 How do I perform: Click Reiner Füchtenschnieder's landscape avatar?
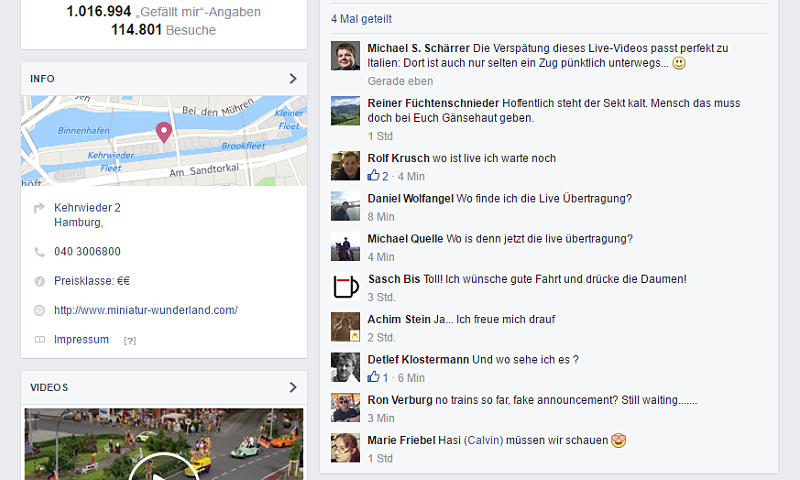pos(345,111)
